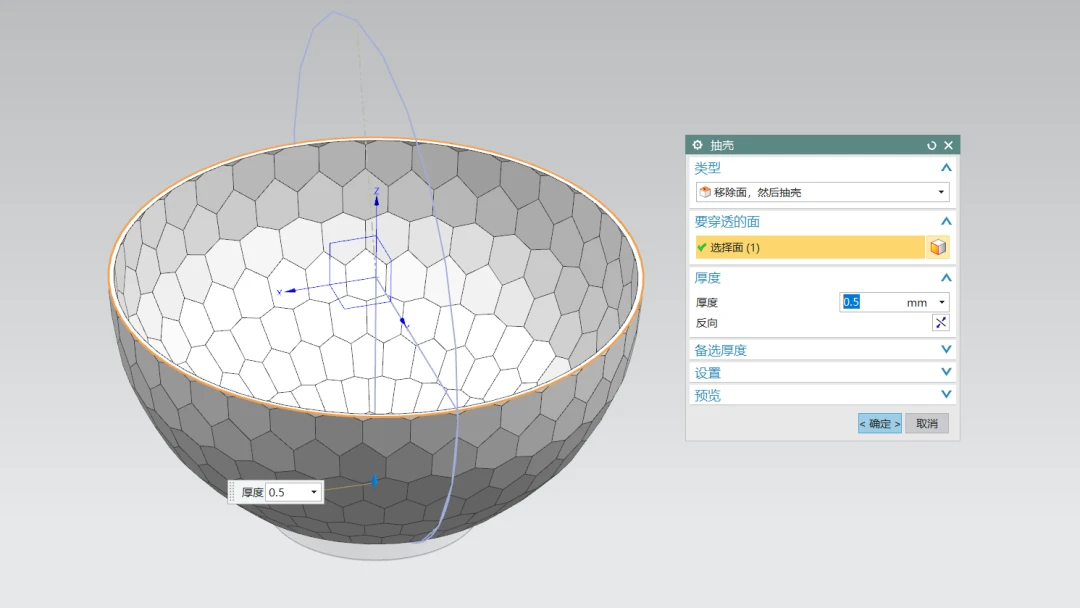Expand the 备选厚度 section
Screen dimensions: 1080x608
[946, 350]
